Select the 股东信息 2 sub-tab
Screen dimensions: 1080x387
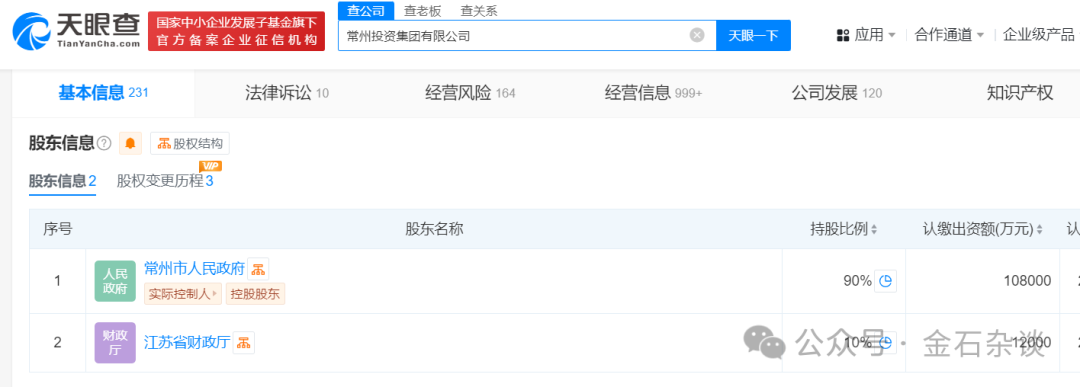point(62,181)
